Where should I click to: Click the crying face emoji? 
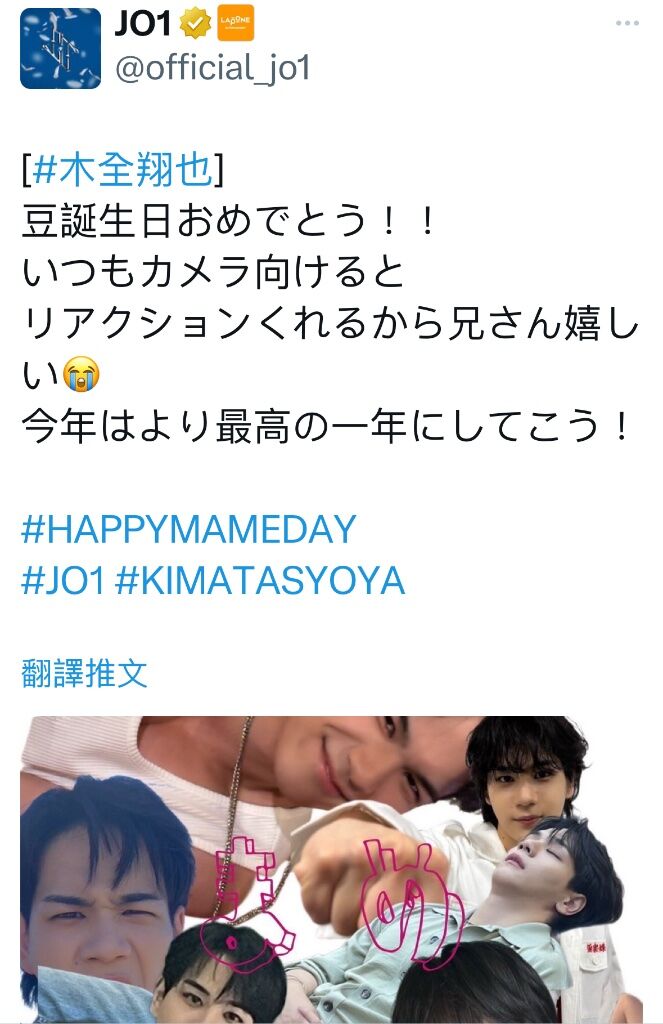(x=82, y=374)
